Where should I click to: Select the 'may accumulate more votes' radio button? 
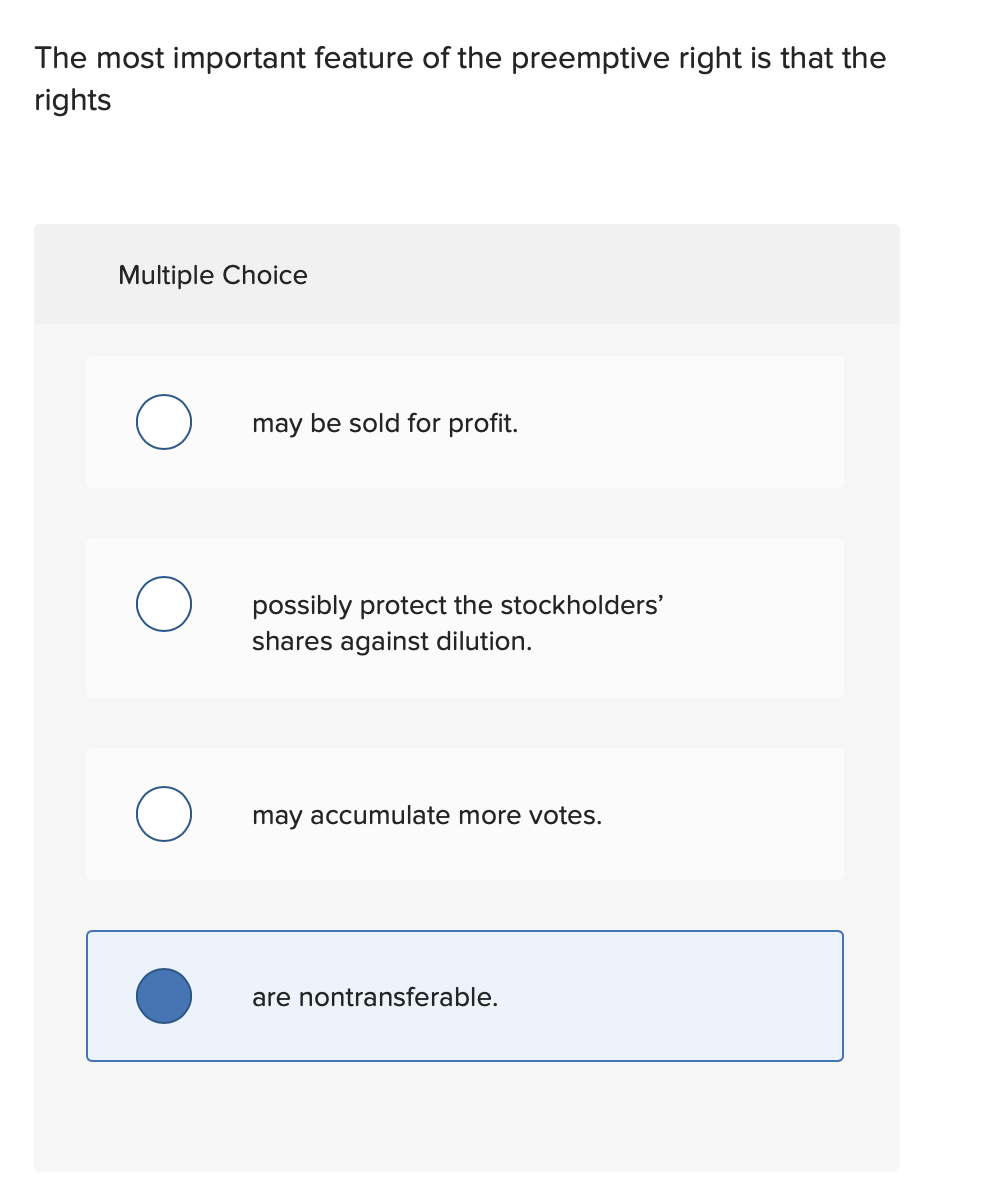pos(163,814)
